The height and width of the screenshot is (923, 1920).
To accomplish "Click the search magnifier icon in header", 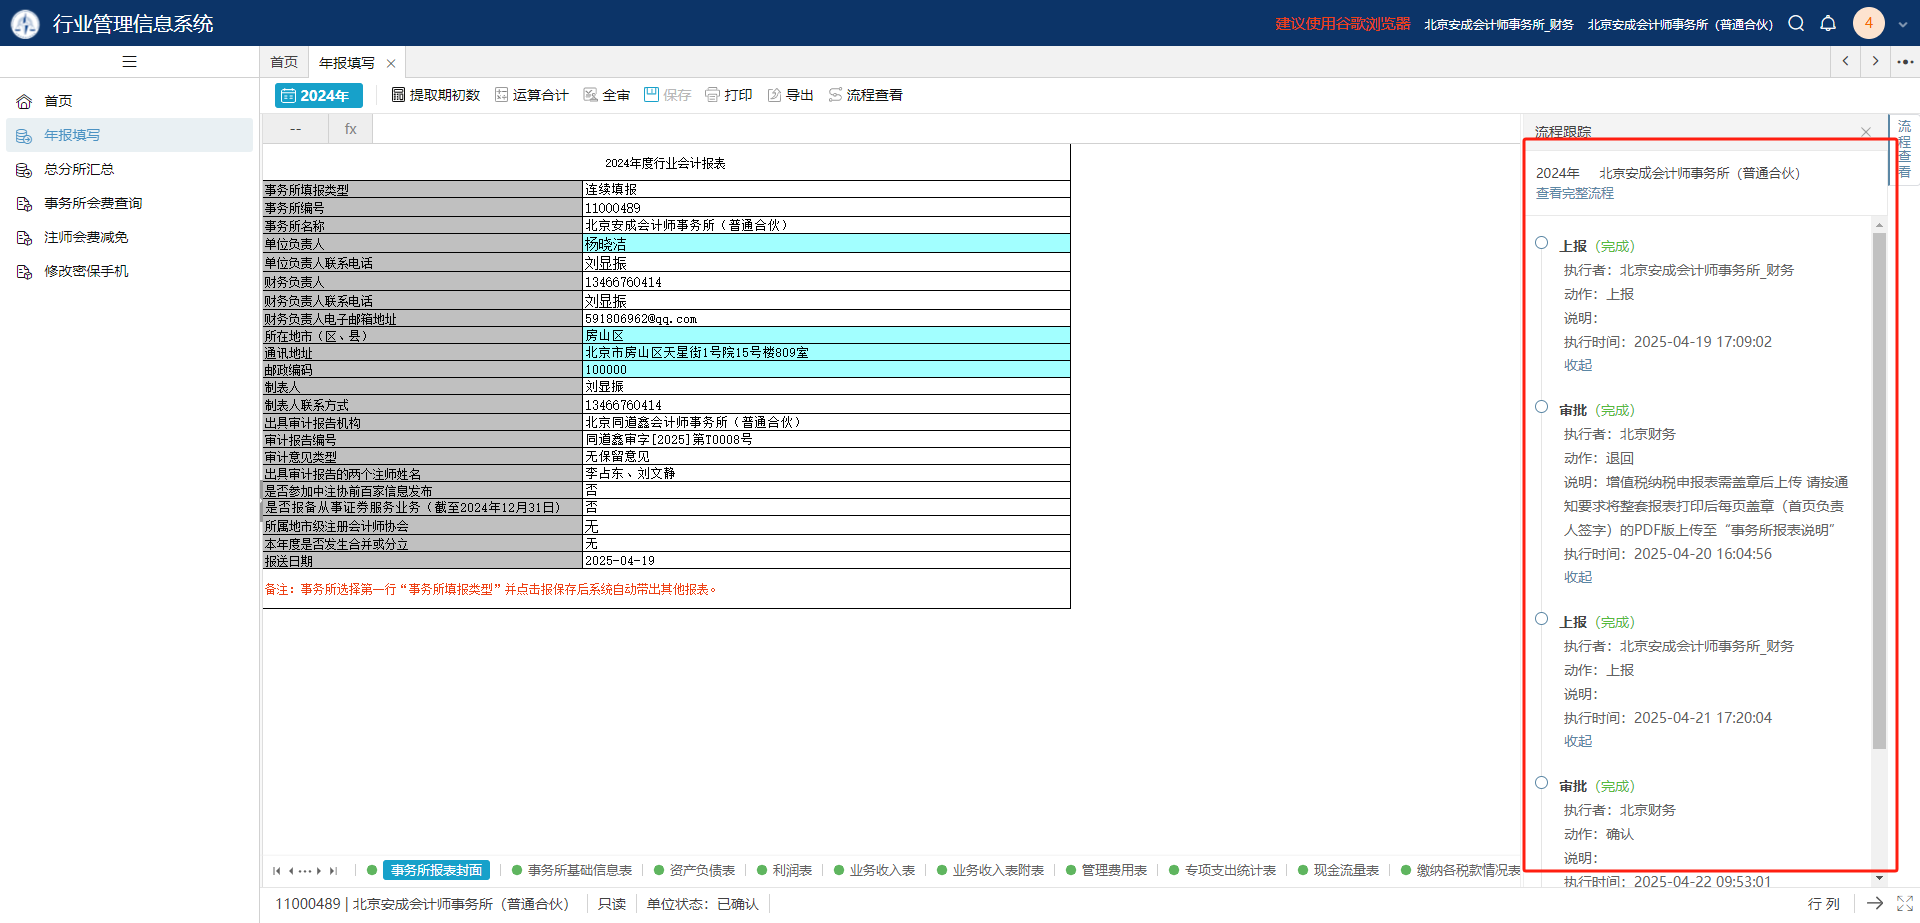I will [1796, 23].
